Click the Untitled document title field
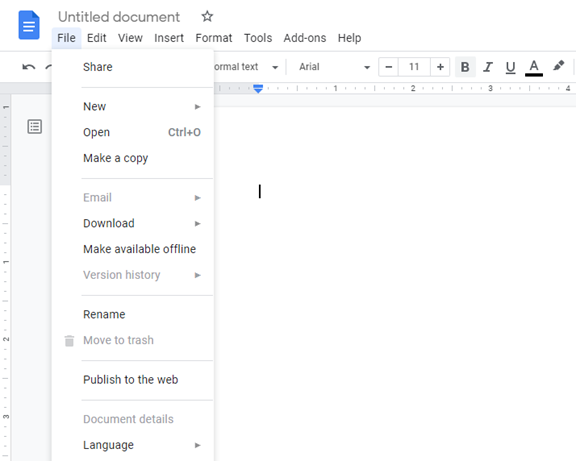Image resolution: width=576 pixels, height=461 pixels. (119, 17)
